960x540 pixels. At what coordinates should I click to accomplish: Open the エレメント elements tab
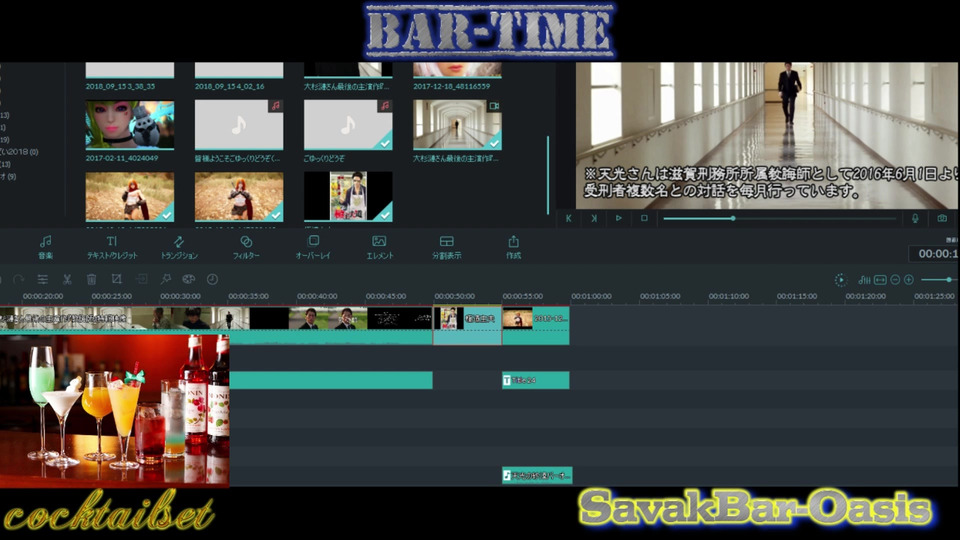[x=380, y=247]
